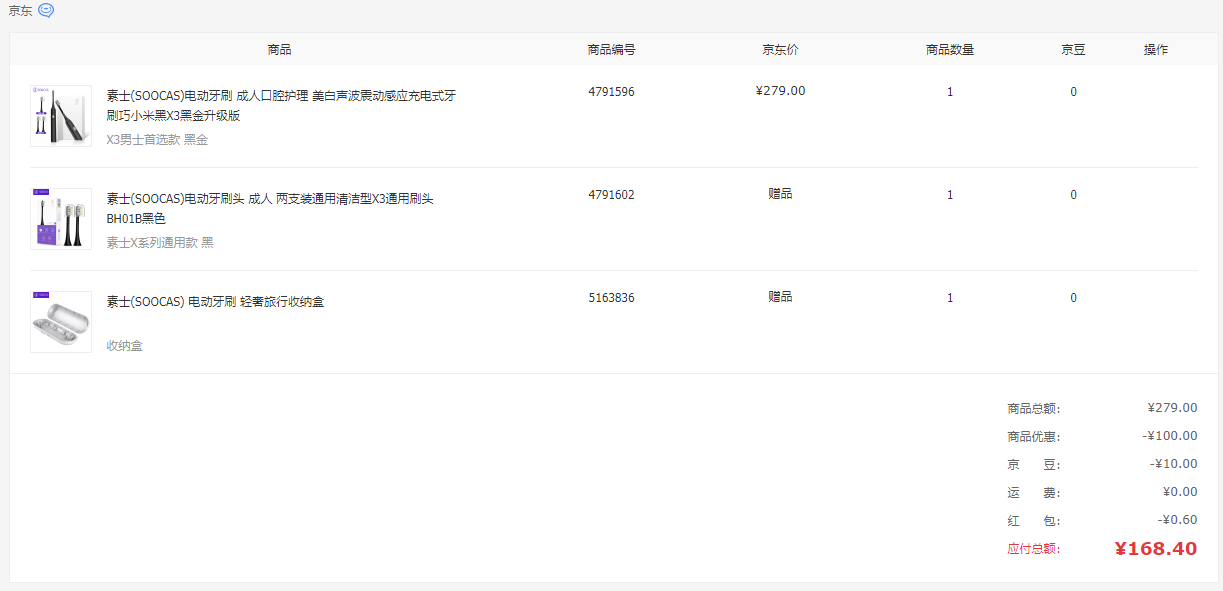Open the X3 brush head BH01B thumbnail
Image resolution: width=1223 pixels, height=591 pixels.
tap(61, 219)
